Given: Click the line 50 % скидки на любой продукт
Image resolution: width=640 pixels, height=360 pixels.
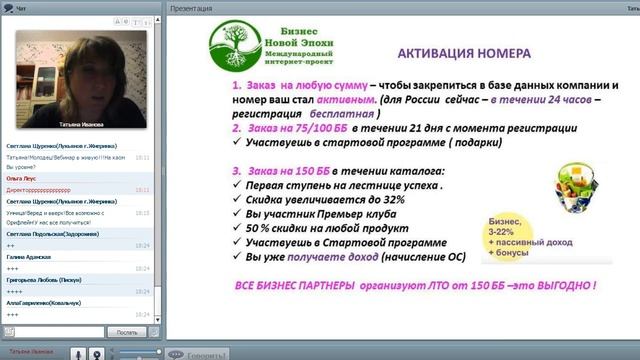Looking at the screenshot, I should pos(327,228).
